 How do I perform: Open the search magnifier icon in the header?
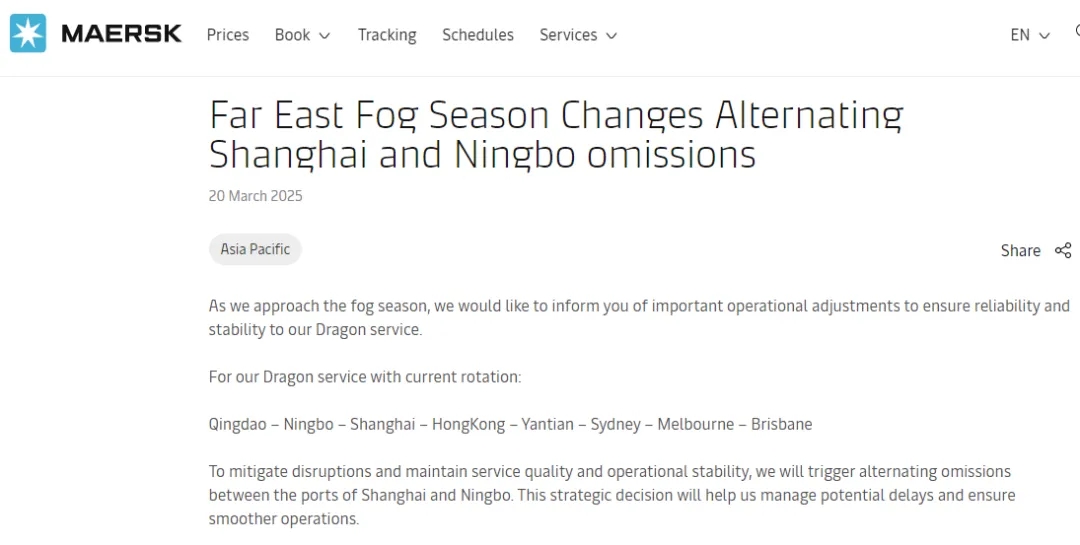click(x=1077, y=31)
